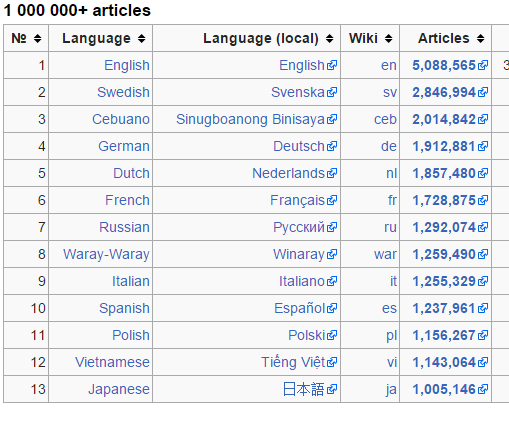Click sort arrows in Language column header
The height and width of the screenshot is (423, 509).
(142, 38)
